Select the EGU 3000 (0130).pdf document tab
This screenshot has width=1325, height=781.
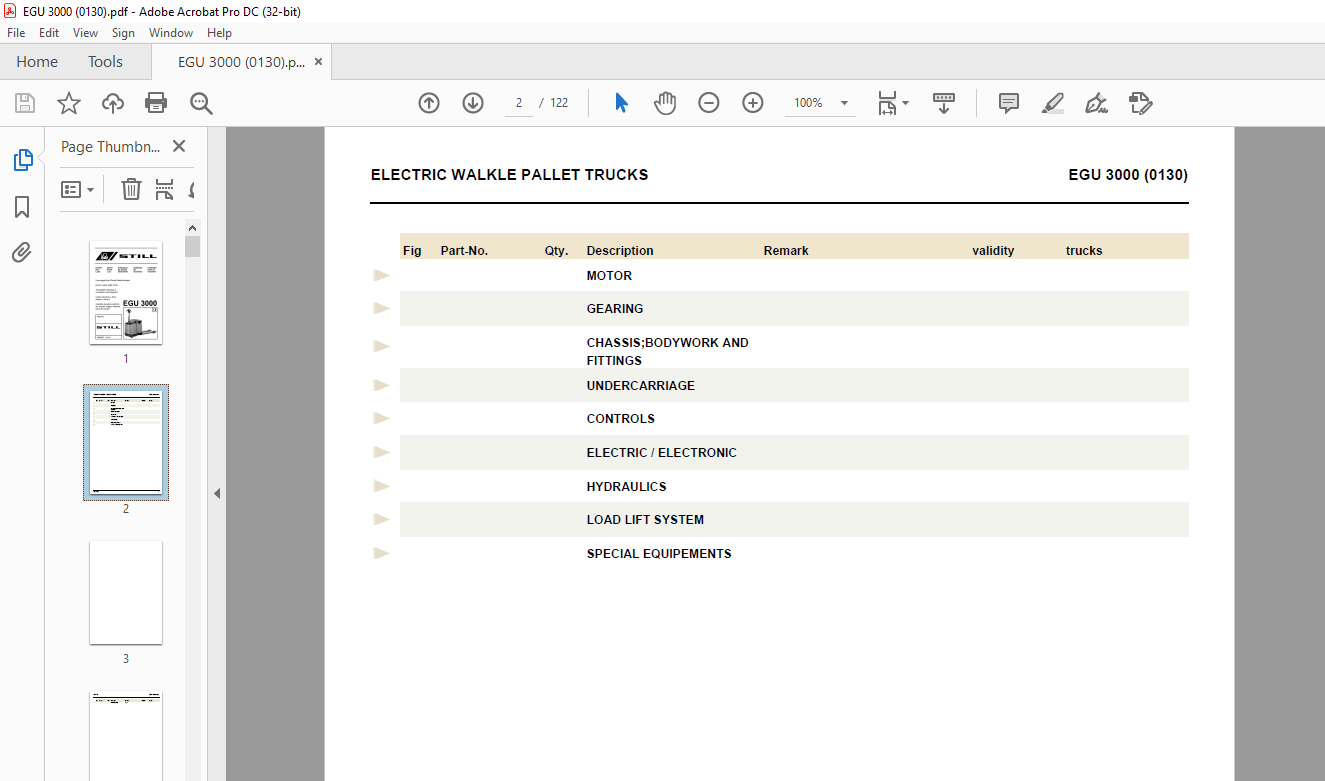241,62
